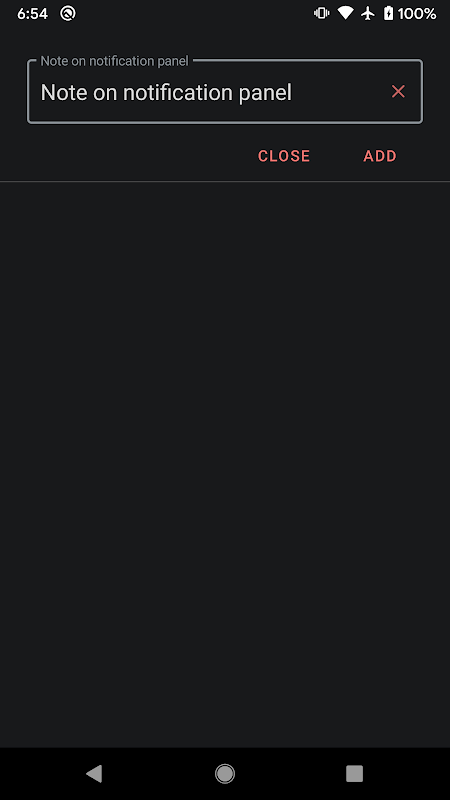Open Recents with the square nav button
The height and width of the screenshot is (800, 450).
pyautogui.click(x=354, y=773)
